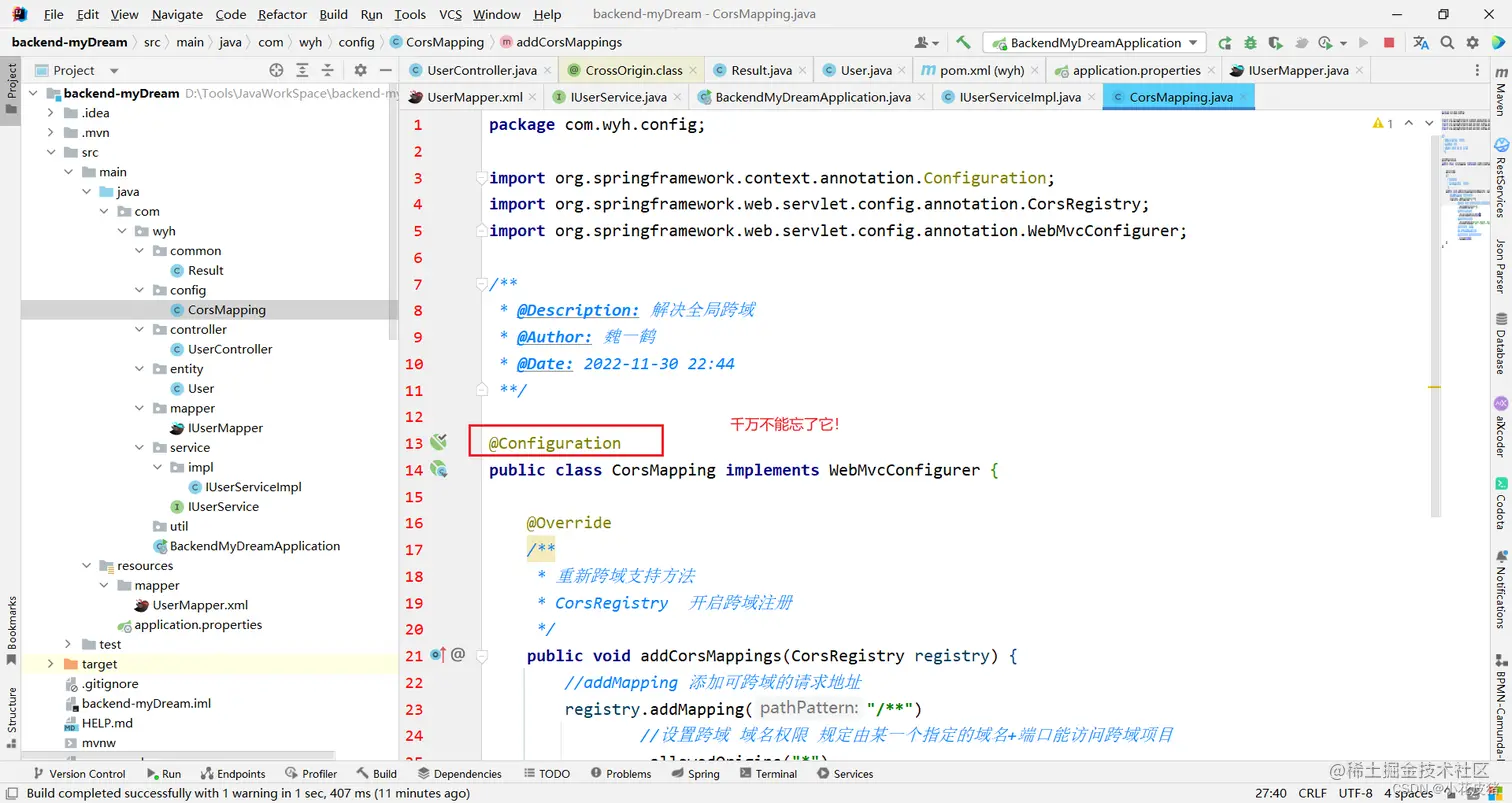Run with Coverage shield icon
This screenshot has height=803, width=1512.
click(1275, 43)
